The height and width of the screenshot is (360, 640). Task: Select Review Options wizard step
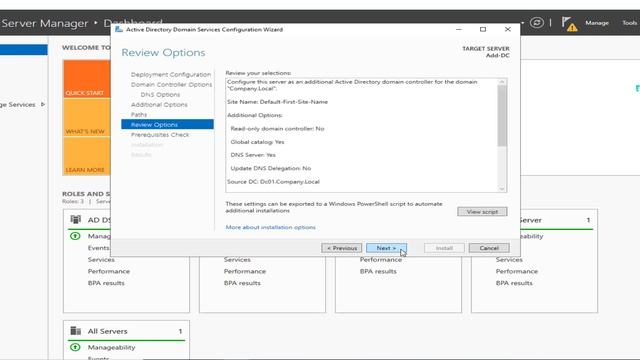coord(167,124)
